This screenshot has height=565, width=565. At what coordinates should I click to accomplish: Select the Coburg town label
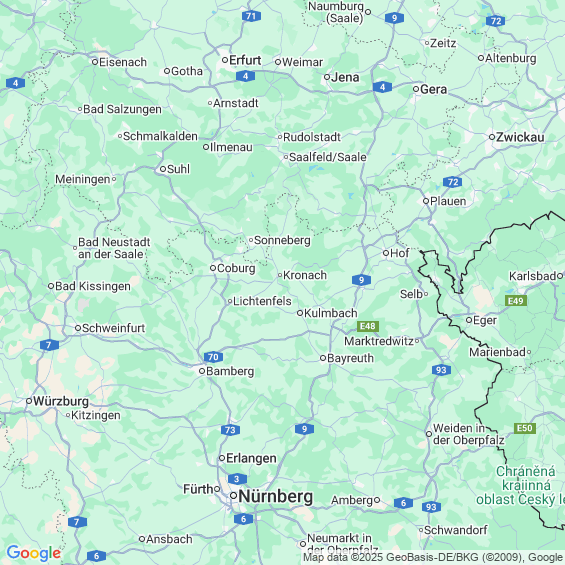click(236, 268)
